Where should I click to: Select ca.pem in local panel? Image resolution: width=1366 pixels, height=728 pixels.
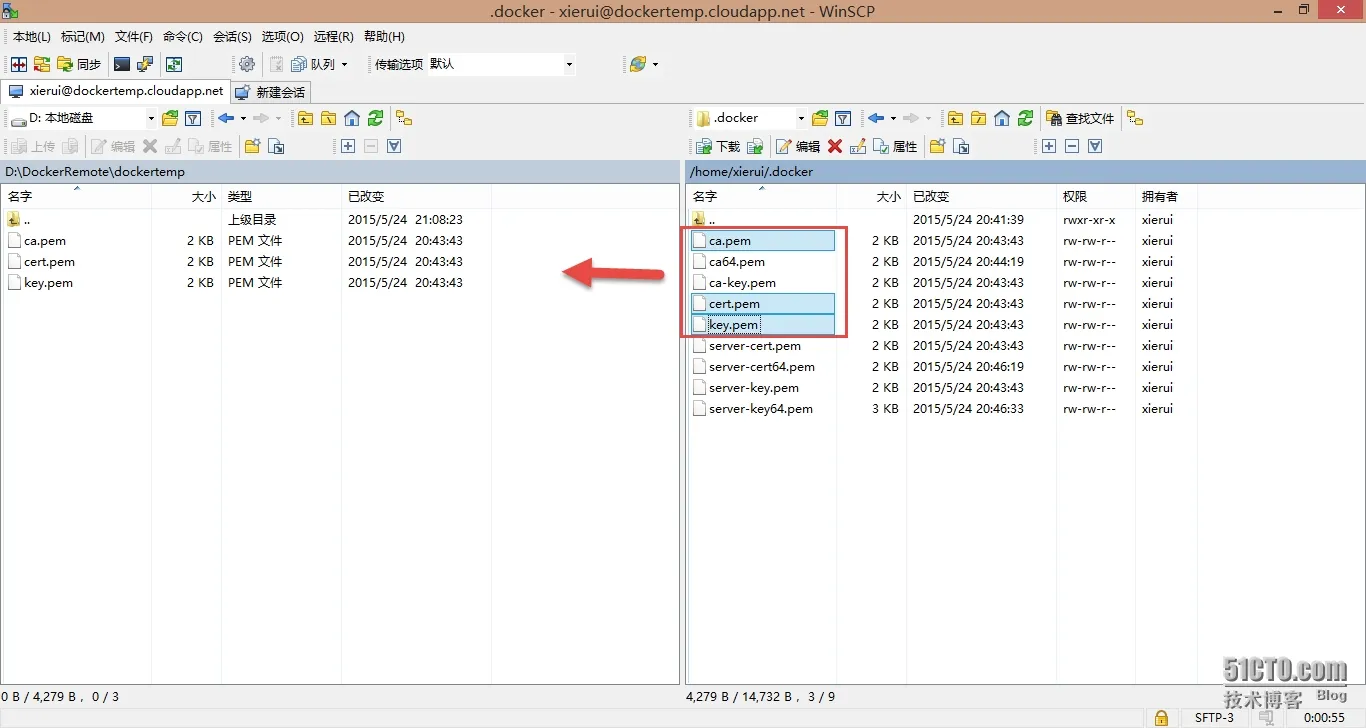[45, 241]
